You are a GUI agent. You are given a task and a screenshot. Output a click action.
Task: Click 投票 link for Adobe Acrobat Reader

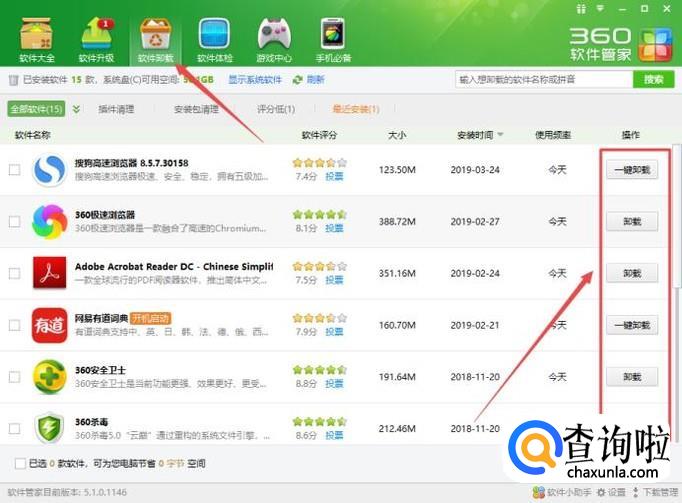coord(334,280)
